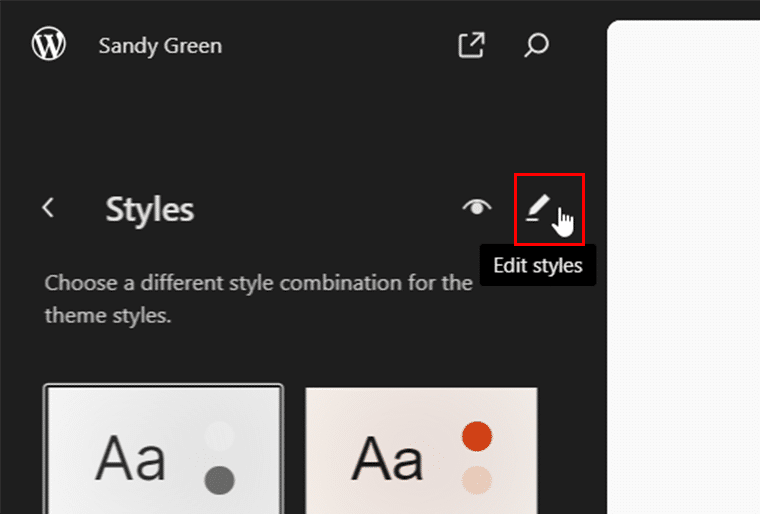
Task: Open the view site external link icon
Action: pyautogui.click(x=471, y=45)
